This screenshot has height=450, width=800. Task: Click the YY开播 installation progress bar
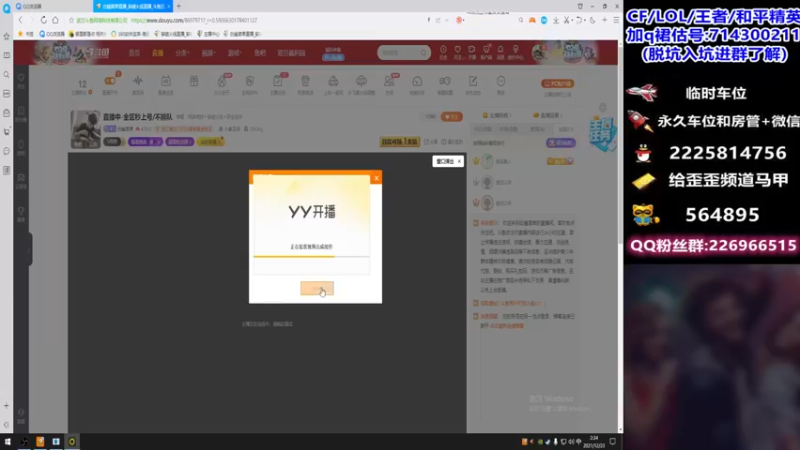pos(311,257)
